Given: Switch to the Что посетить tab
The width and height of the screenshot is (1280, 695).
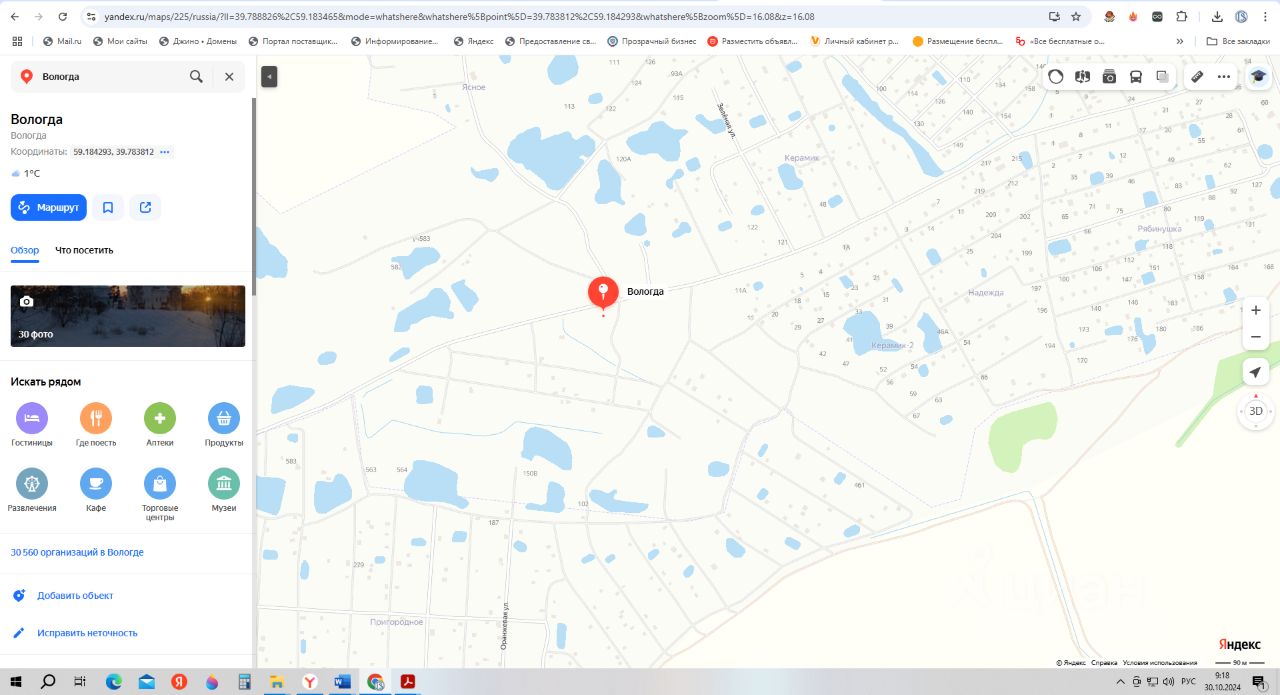Looking at the screenshot, I should [84, 250].
